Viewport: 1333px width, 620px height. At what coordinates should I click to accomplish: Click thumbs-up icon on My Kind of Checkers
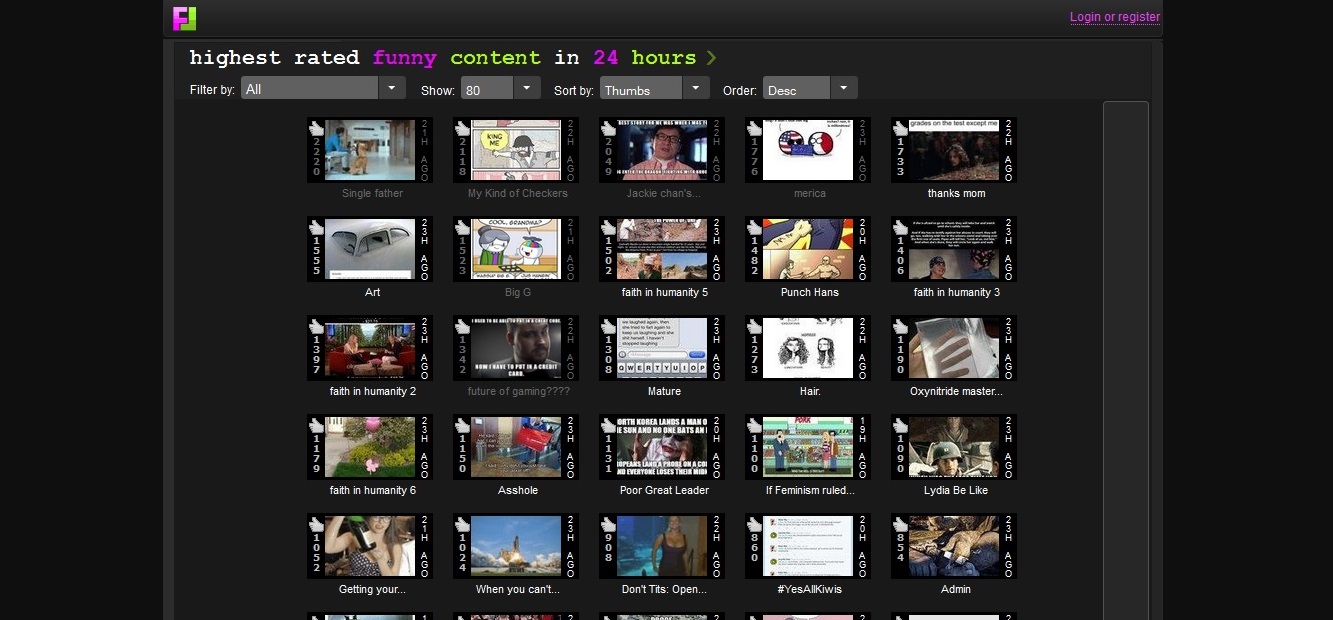[x=463, y=128]
